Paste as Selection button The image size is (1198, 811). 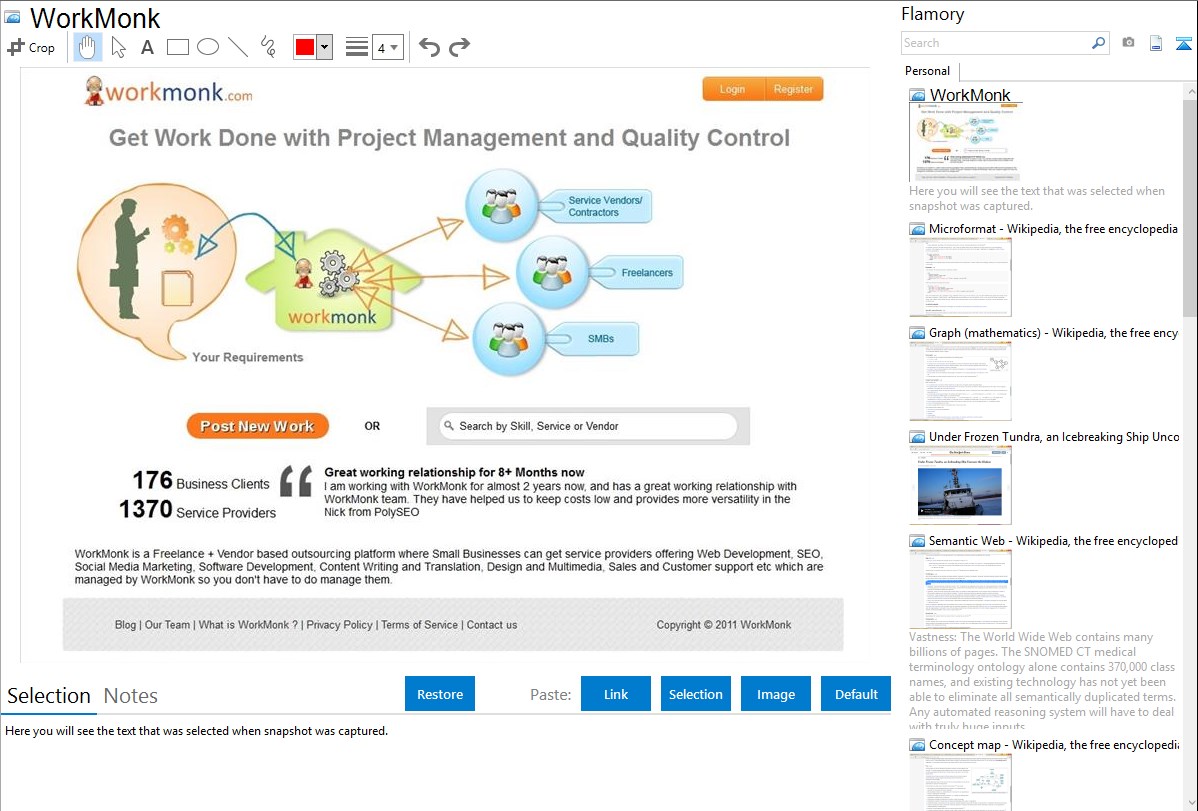[x=696, y=694]
